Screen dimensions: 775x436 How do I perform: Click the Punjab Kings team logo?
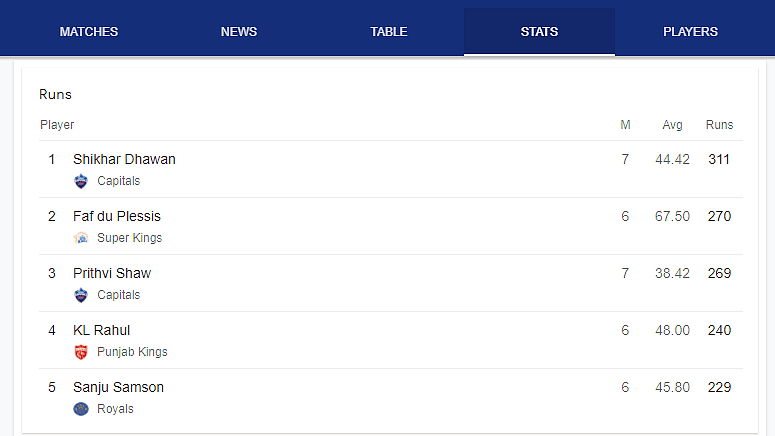(81, 352)
